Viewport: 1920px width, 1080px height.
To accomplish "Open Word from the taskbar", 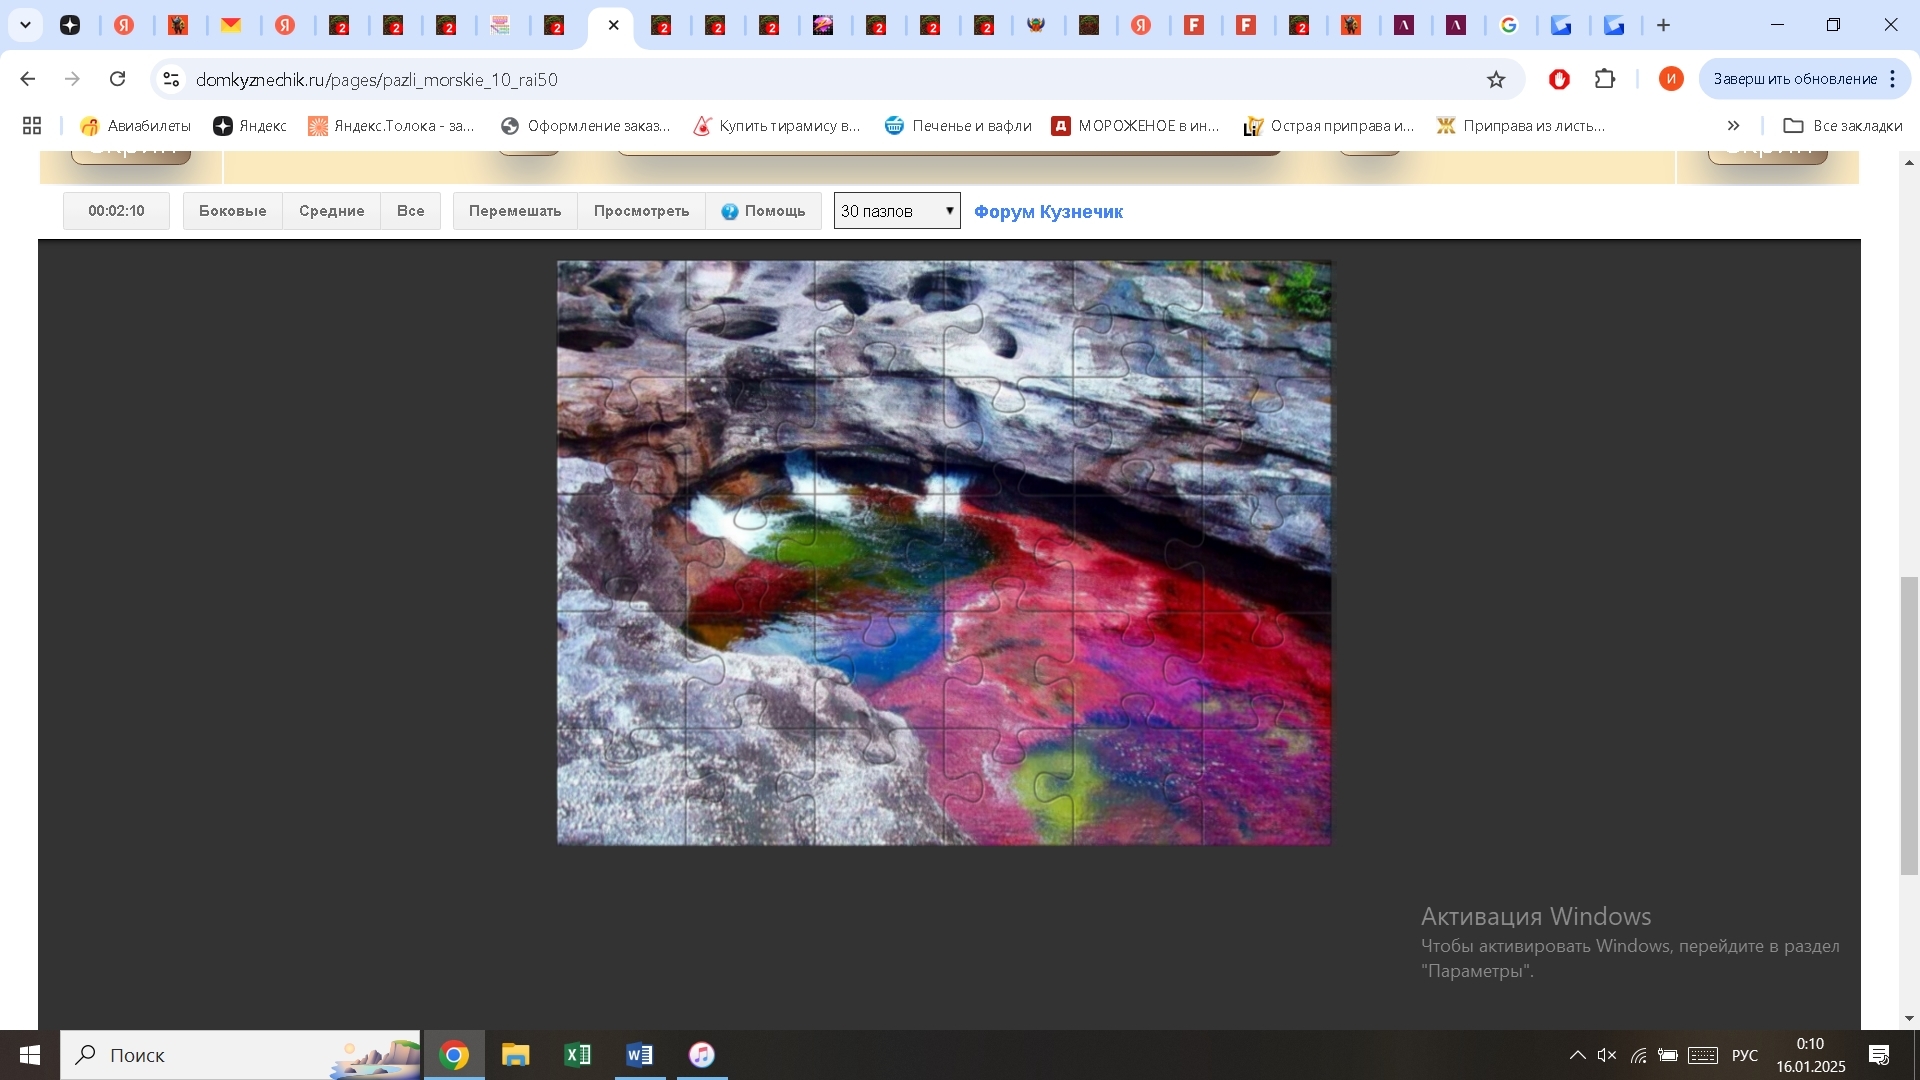I will pyautogui.click(x=640, y=1055).
